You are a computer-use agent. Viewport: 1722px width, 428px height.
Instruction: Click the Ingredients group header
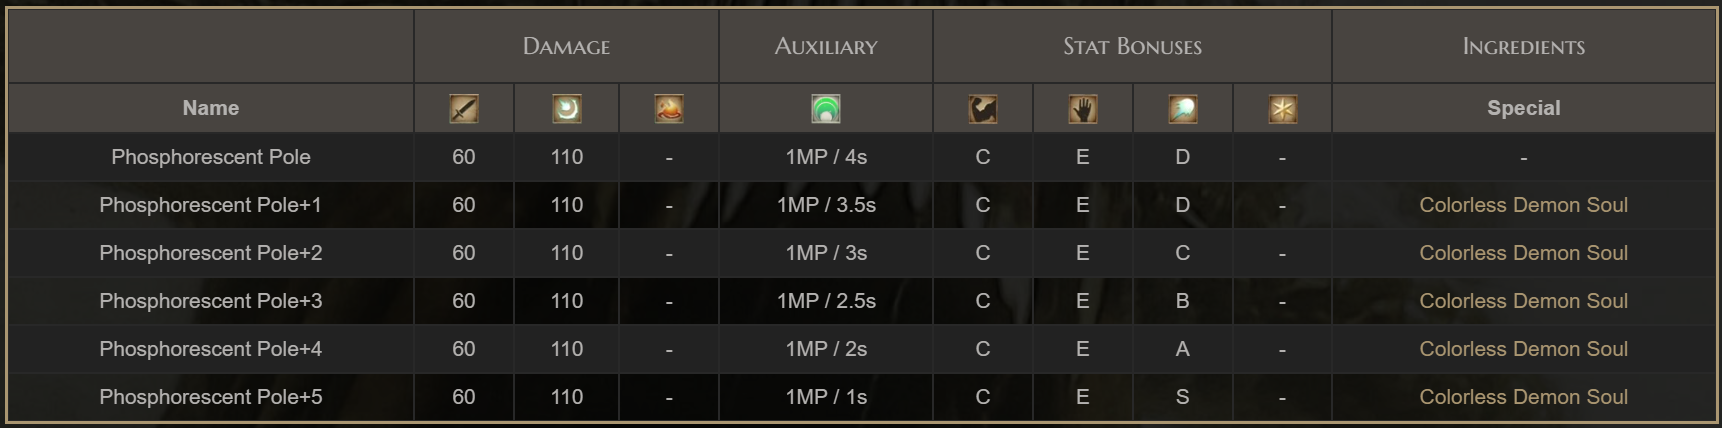[1523, 46]
